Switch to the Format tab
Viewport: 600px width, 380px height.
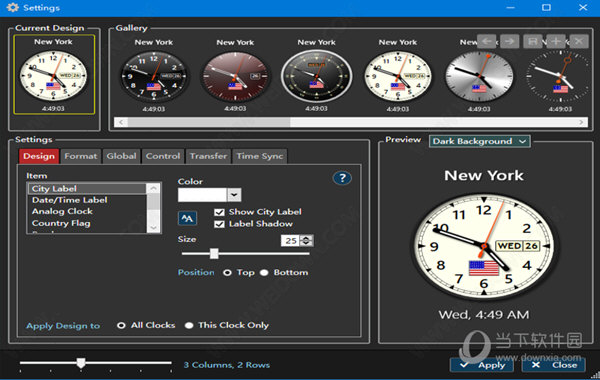[x=81, y=156]
